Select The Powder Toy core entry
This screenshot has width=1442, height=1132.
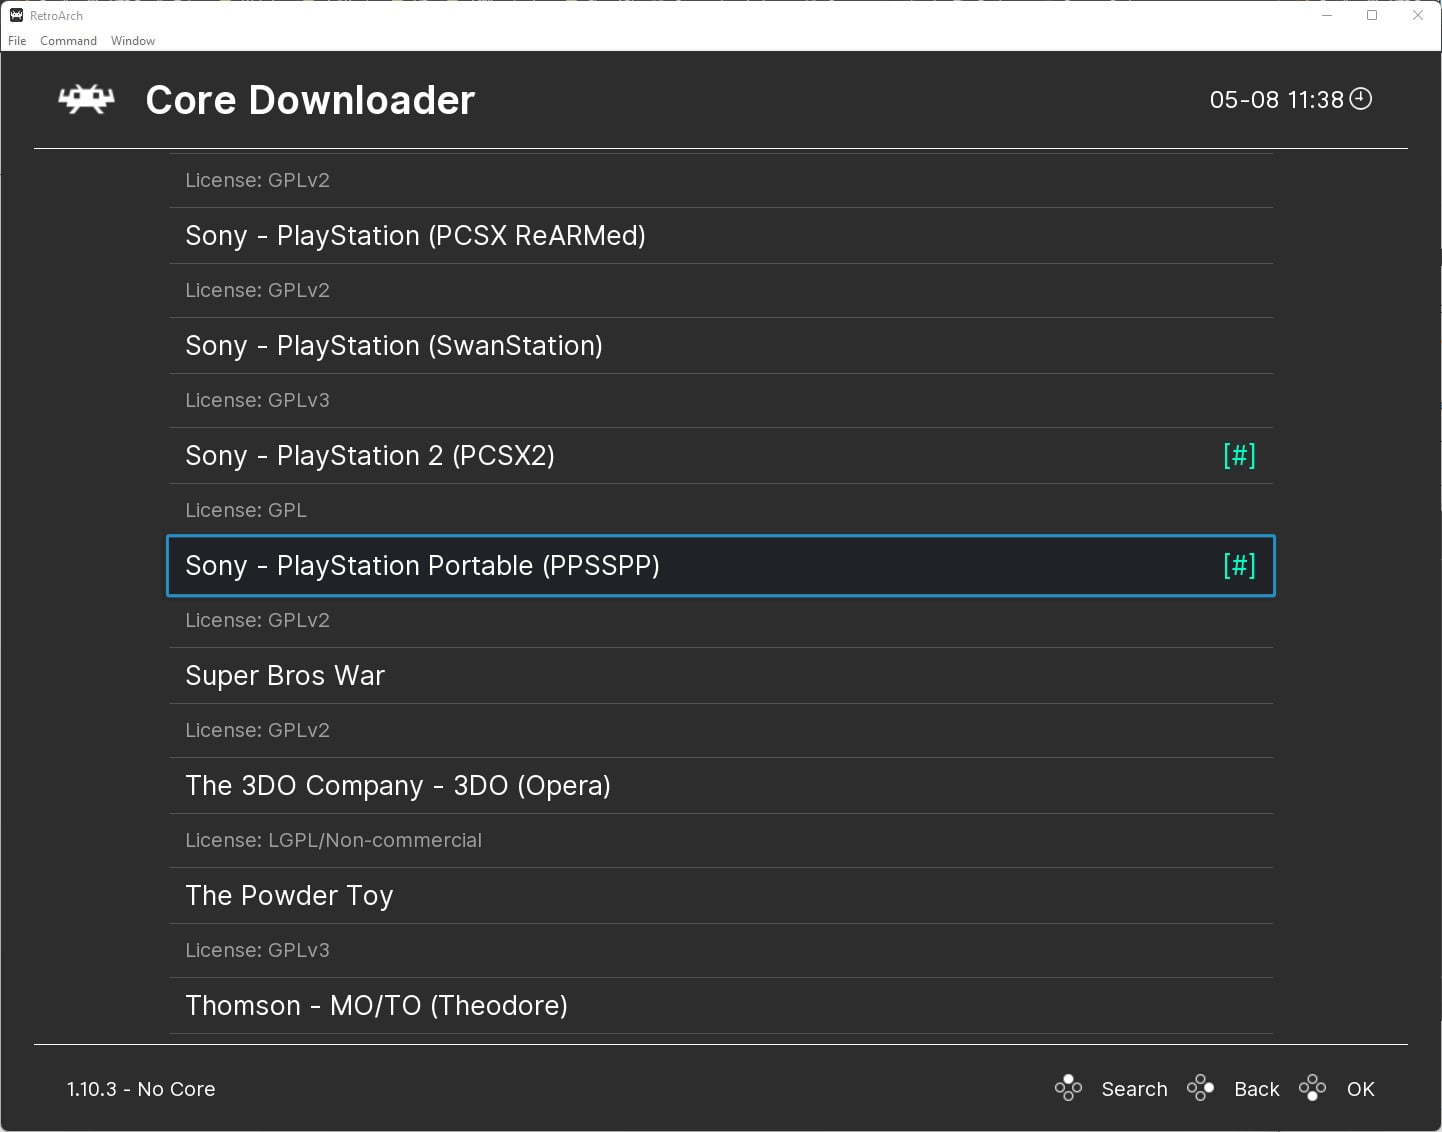coord(289,895)
